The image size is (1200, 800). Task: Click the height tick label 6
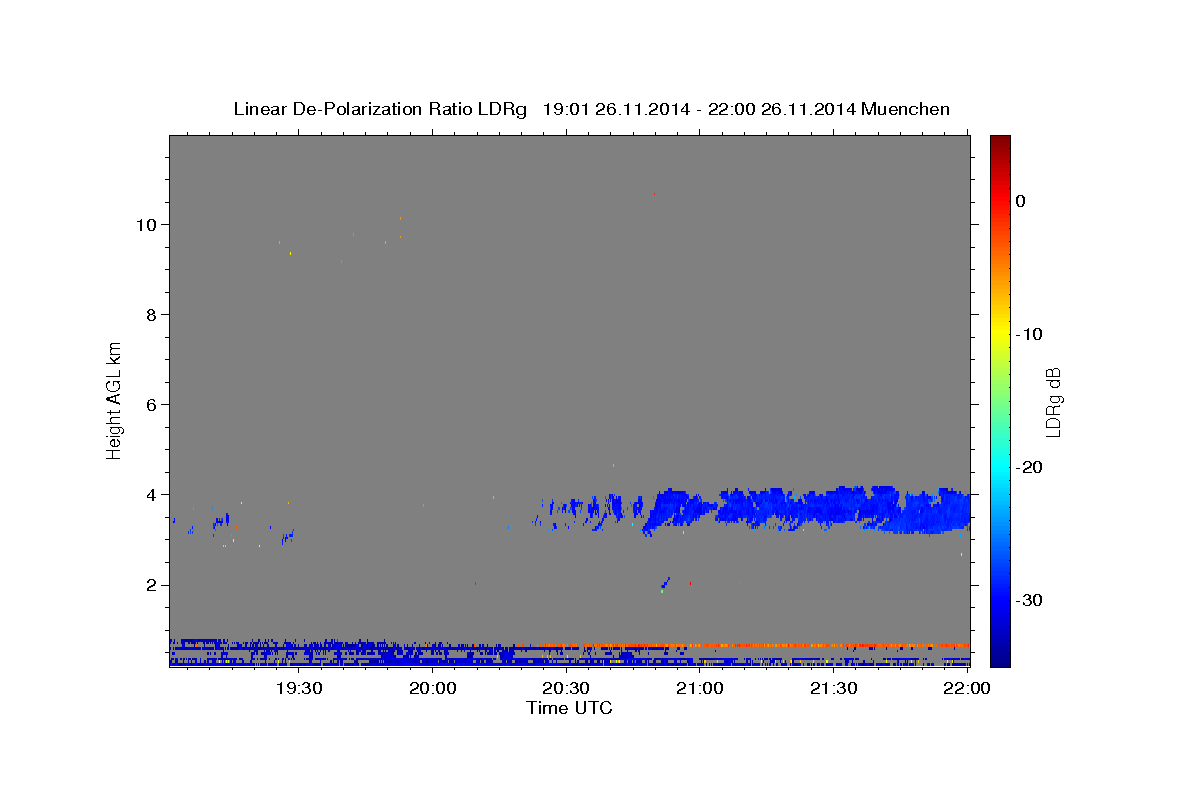tap(153, 405)
